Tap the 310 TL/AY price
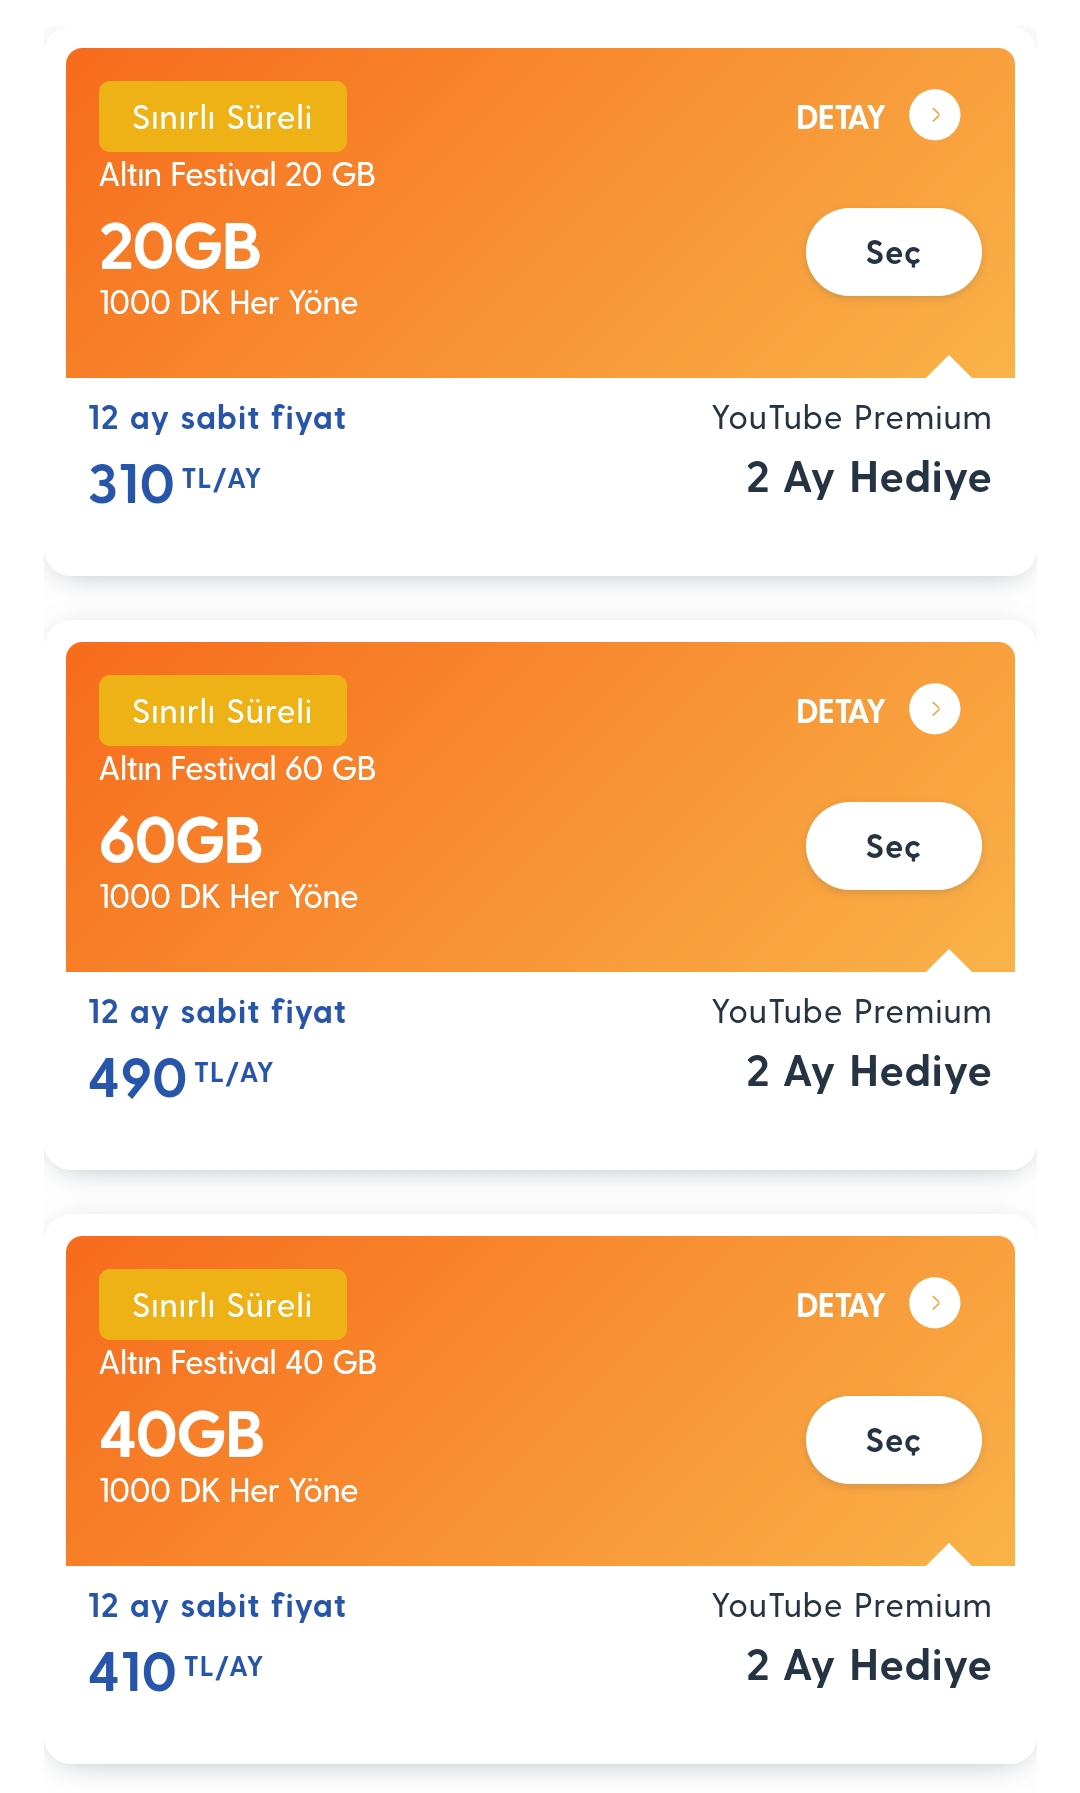 pyautogui.click(x=174, y=483)
